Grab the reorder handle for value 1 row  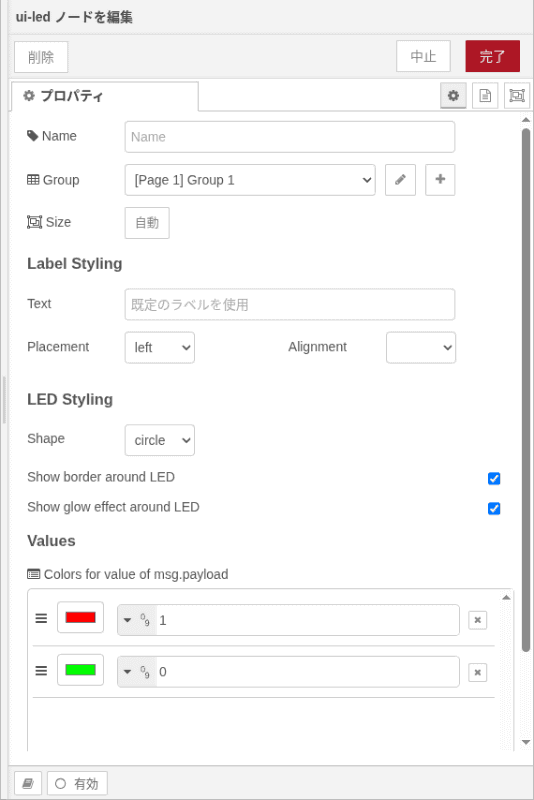point(41,618)
